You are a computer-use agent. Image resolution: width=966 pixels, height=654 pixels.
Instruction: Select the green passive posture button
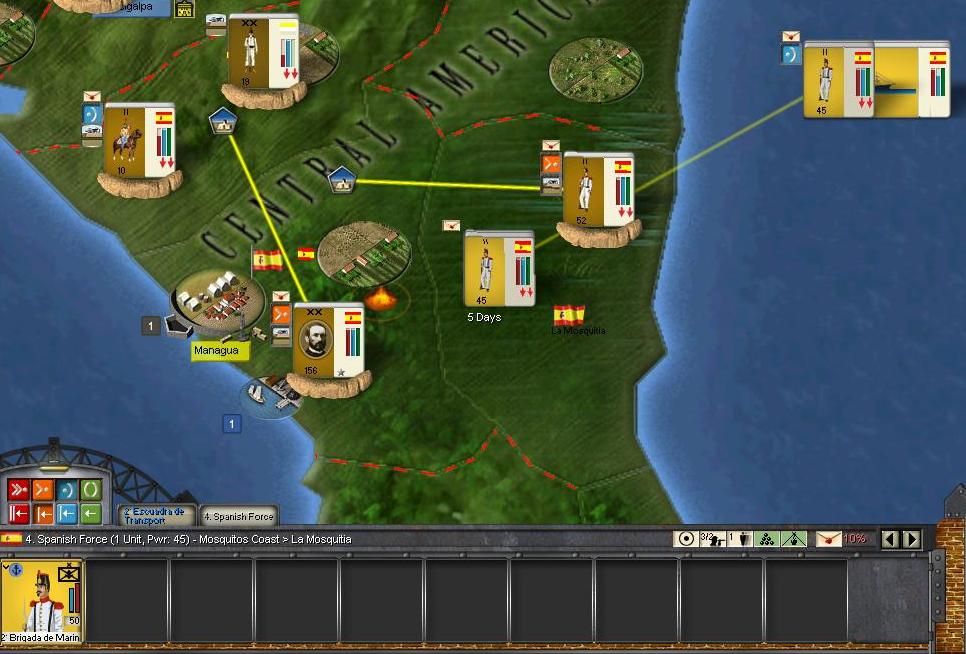91,490
